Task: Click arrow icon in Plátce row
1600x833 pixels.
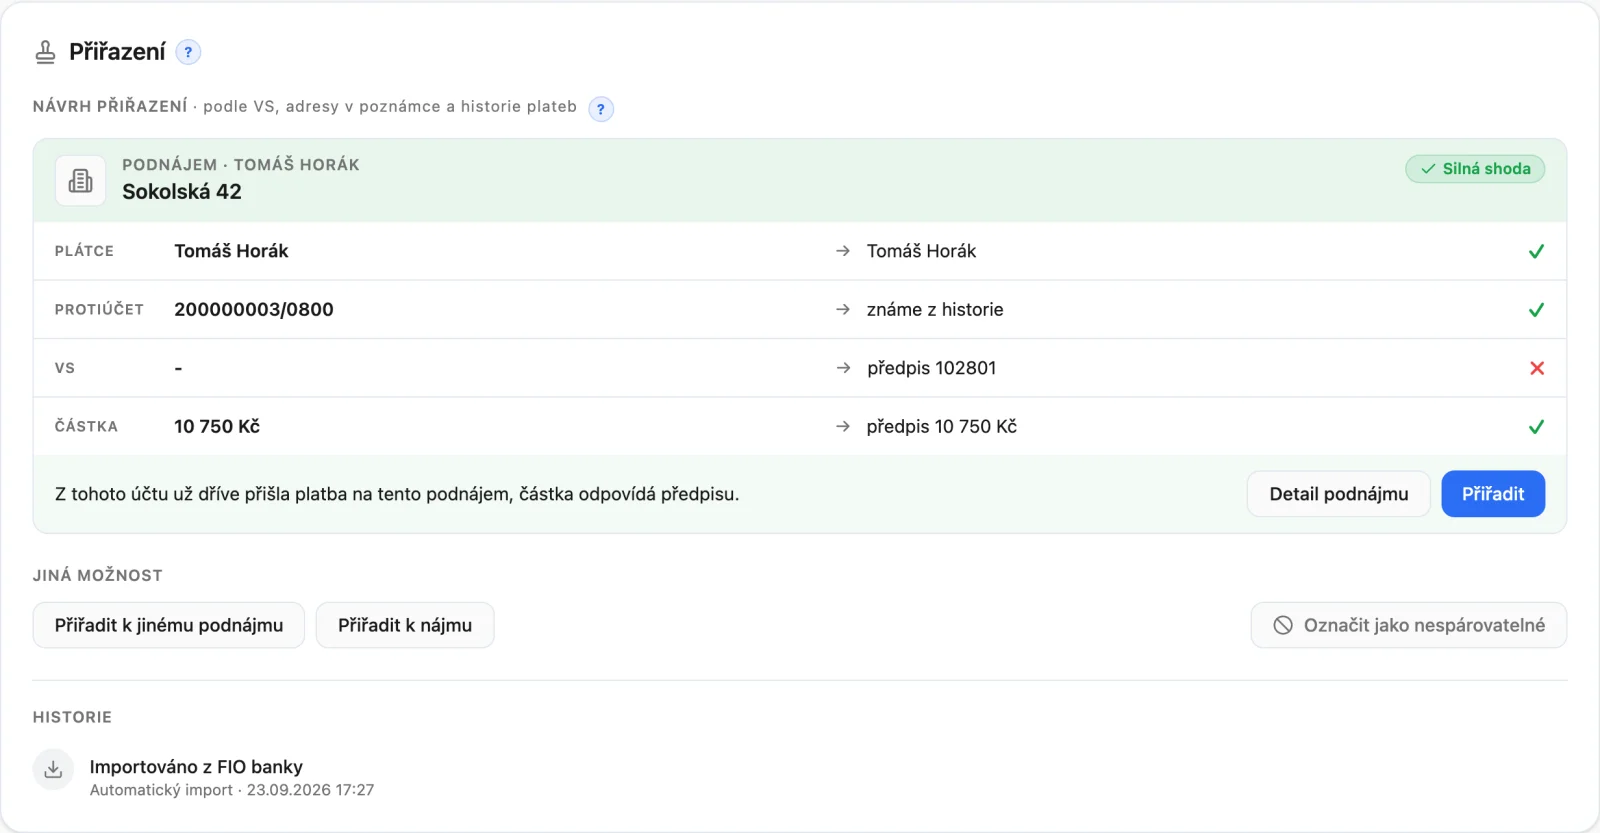Action: [843, 251]
